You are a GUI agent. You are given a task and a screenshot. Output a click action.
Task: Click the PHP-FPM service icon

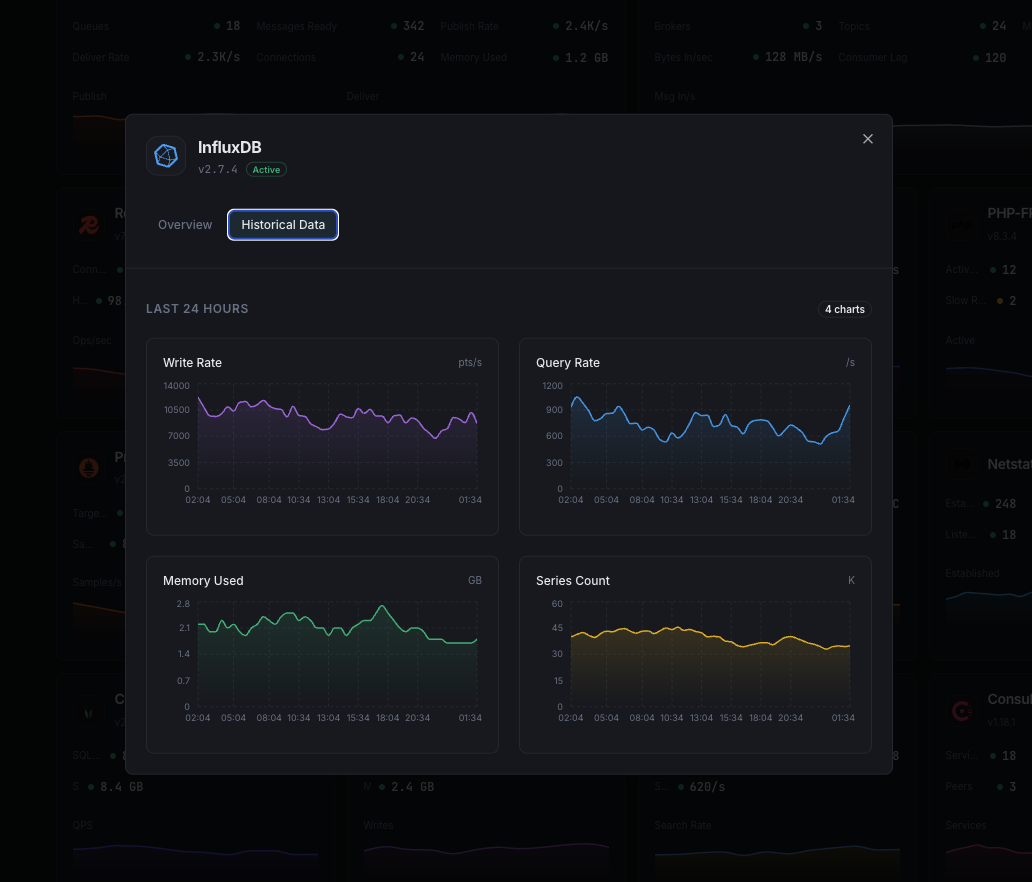pos(961,225)
